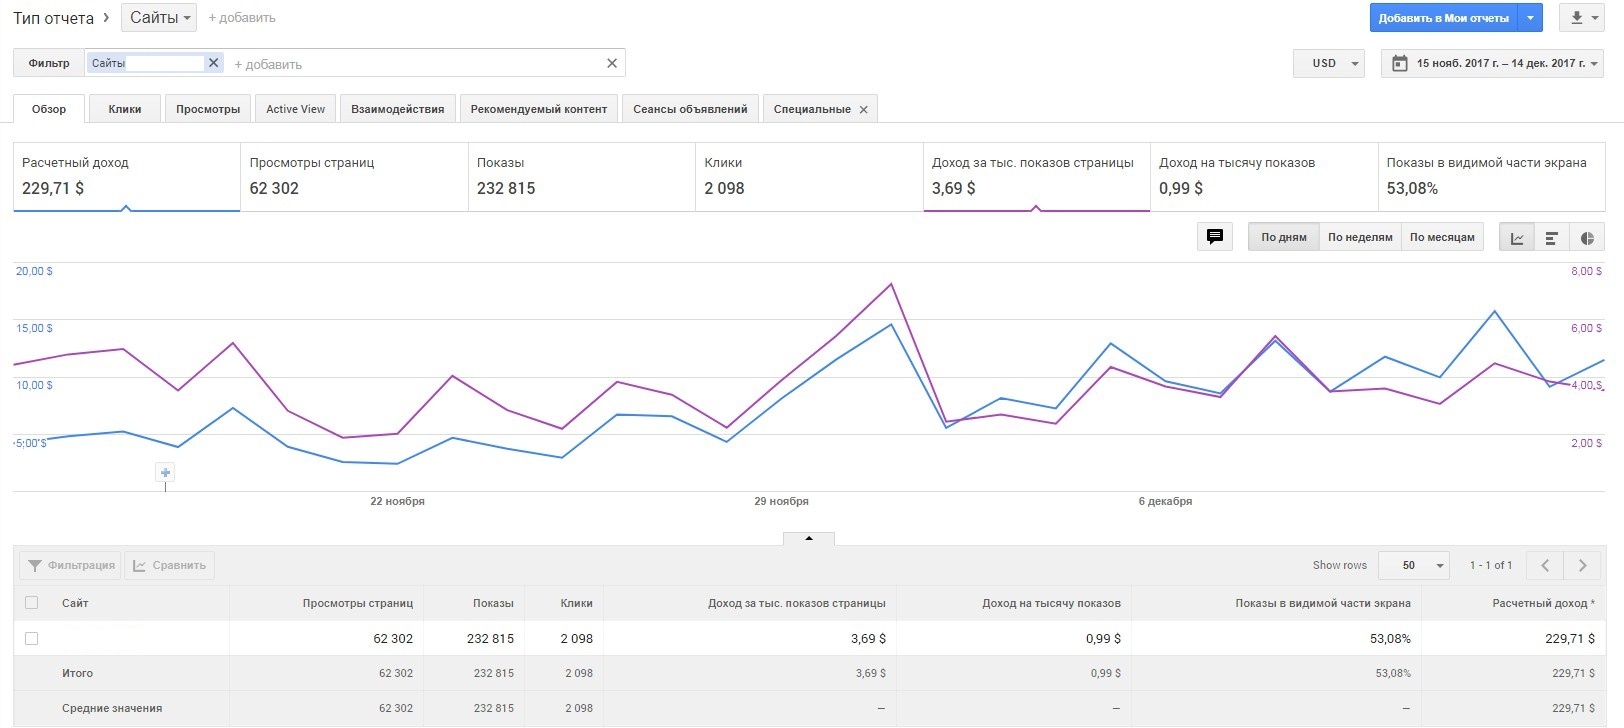Click the chart annotations comment icon
This screenshot has width=1624, height=728.
point(1214,237)
